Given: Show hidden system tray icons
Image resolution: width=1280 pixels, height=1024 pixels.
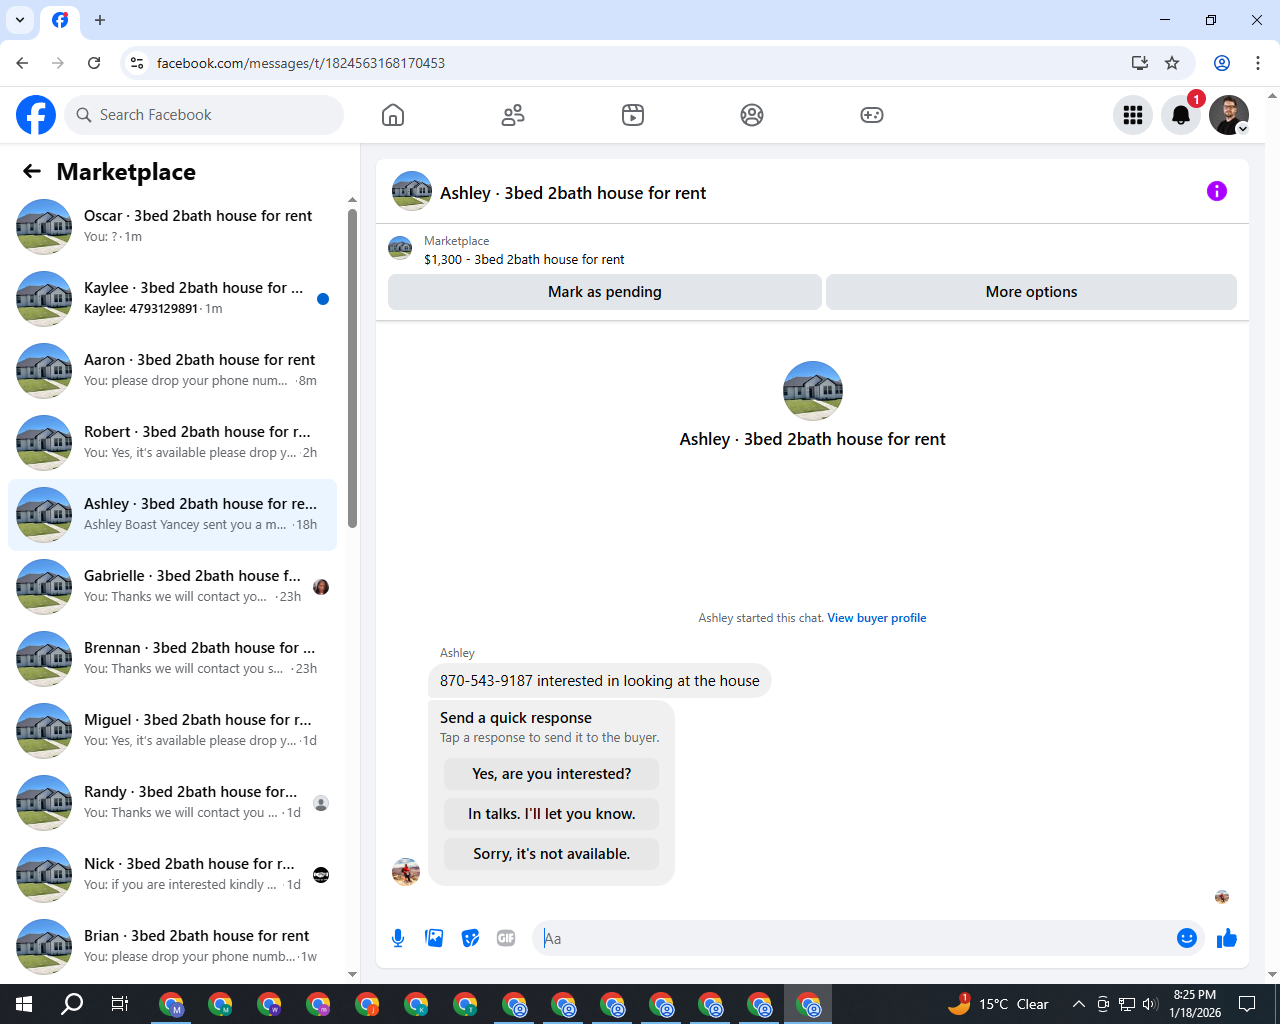Looking at the screenshot, I should tap(1078, 1004).
